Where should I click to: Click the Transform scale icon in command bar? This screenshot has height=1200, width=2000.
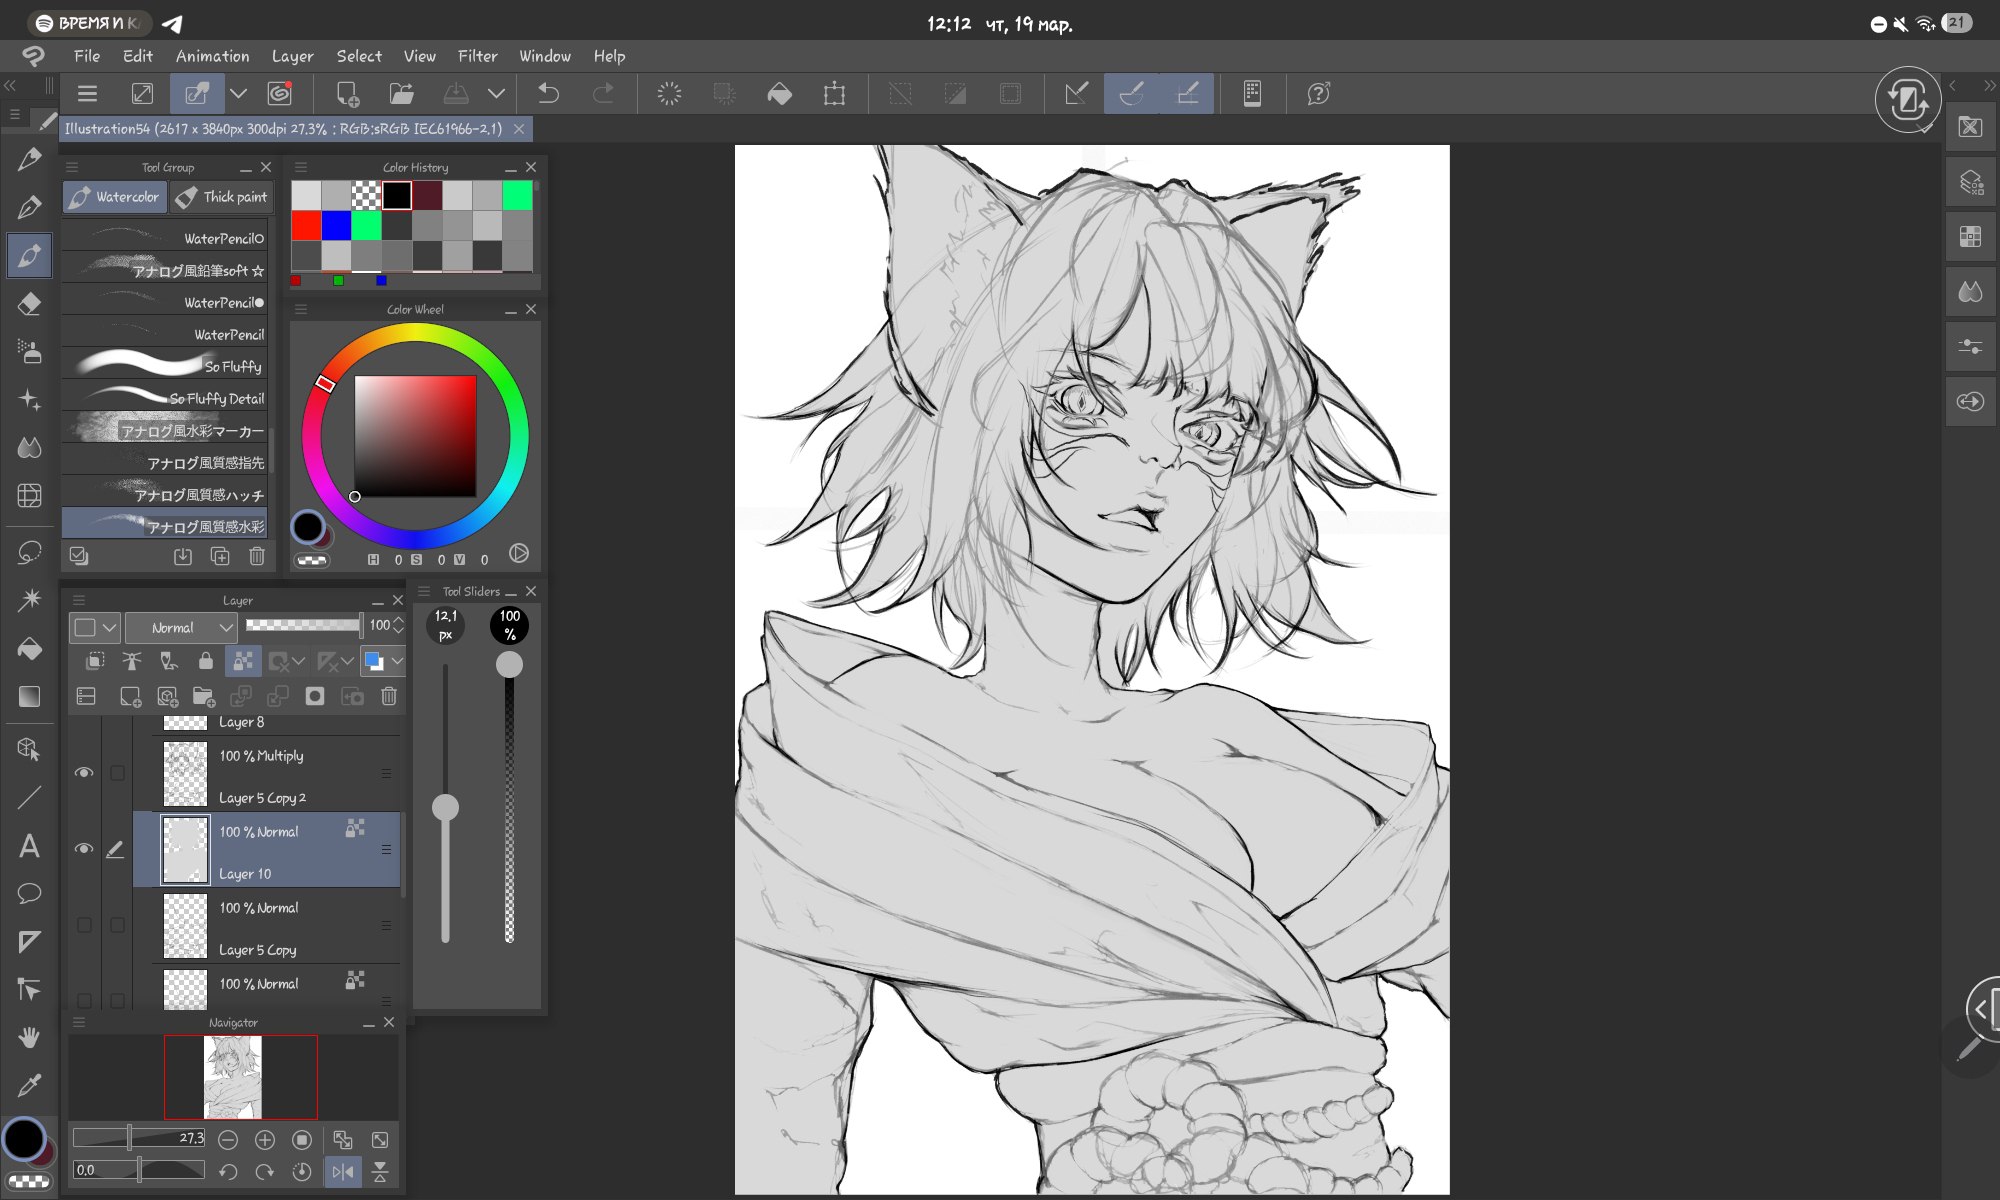834,94
